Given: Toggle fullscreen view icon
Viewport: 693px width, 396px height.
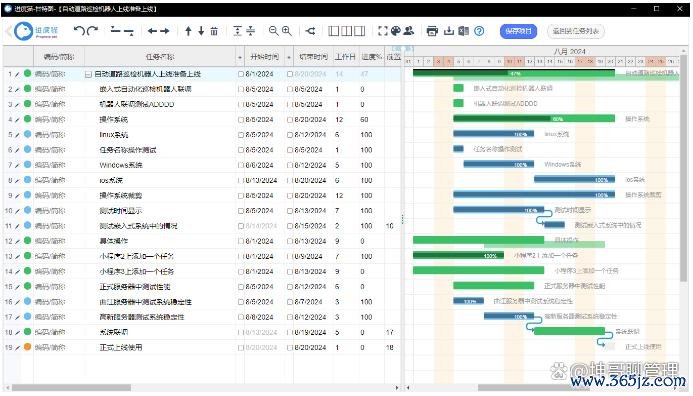Looking at the screenshot, I should [383, 31].
